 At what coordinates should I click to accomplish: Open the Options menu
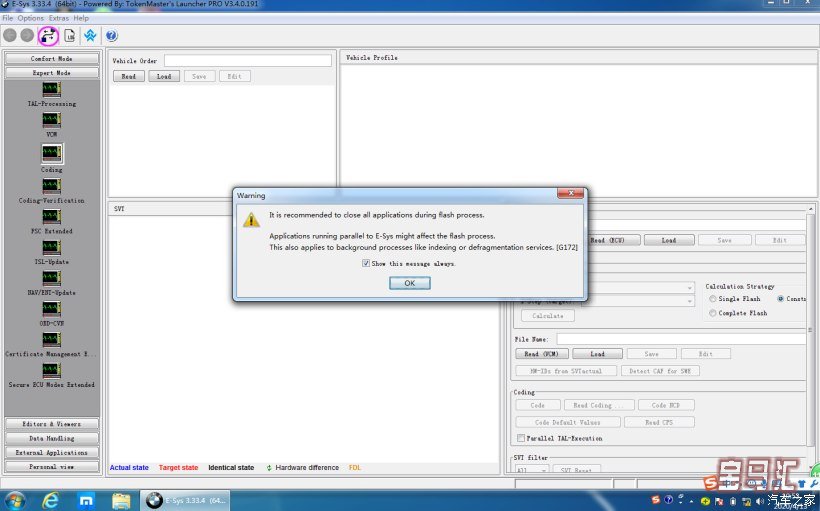[31, 18]
